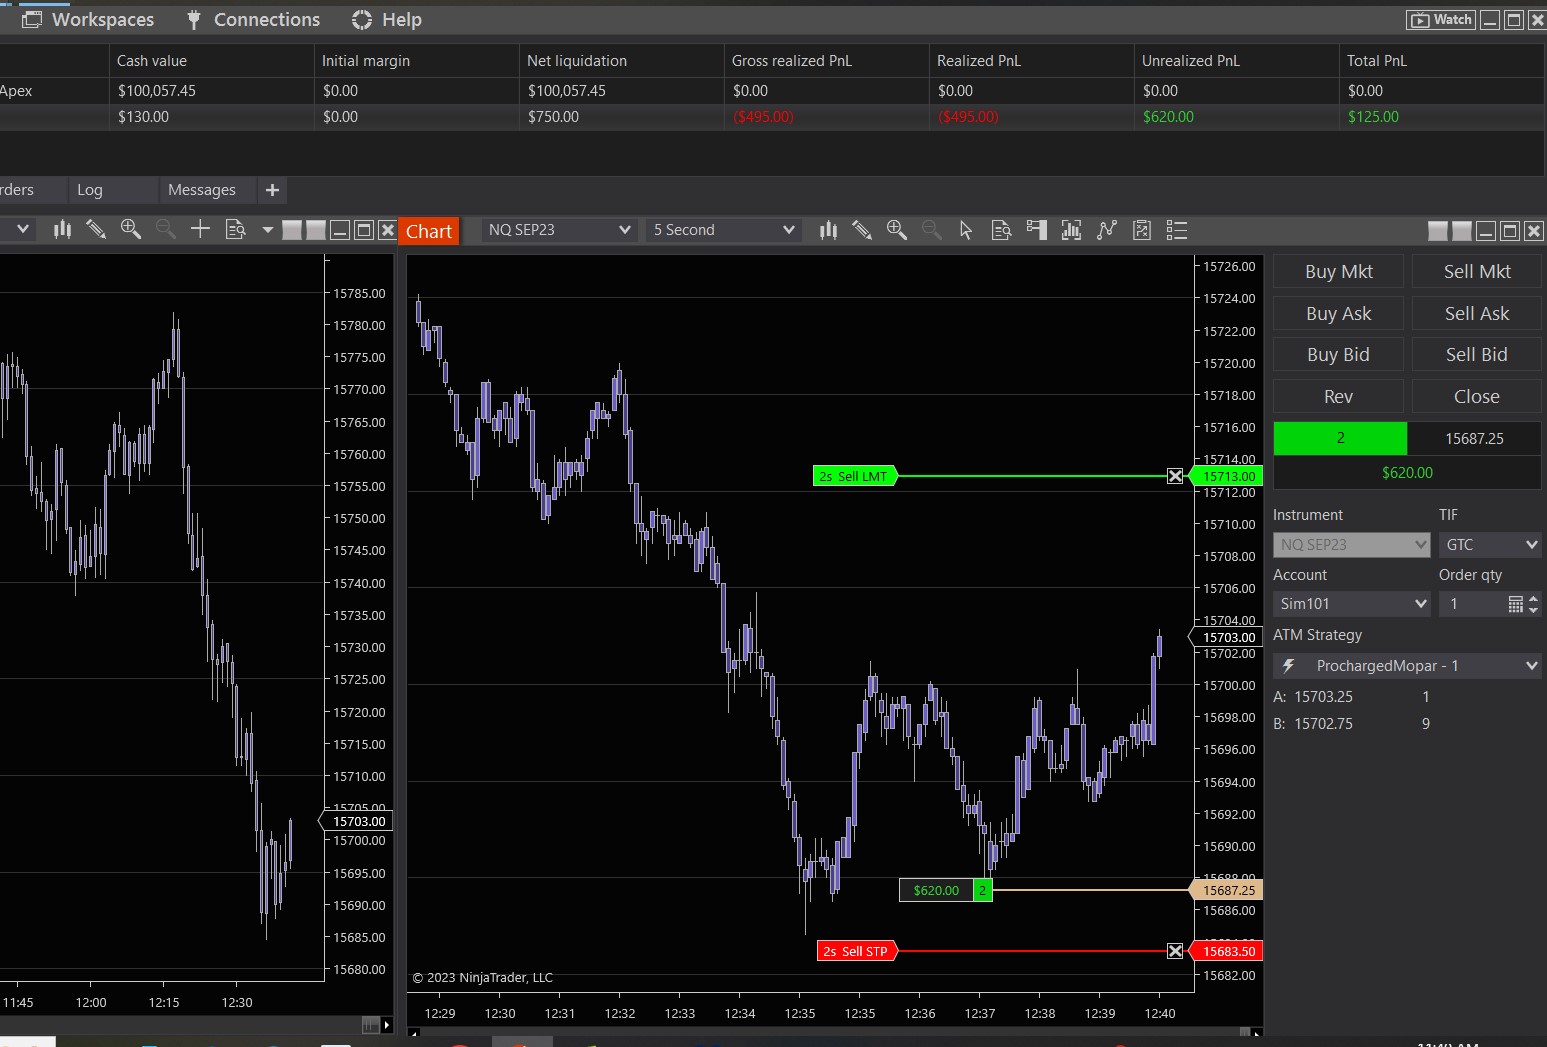The width and height of the screenshot is (1547, 1047).
Task: Open chart Properties list icon
Action: pyautogui.click(x=1177, y=230)
